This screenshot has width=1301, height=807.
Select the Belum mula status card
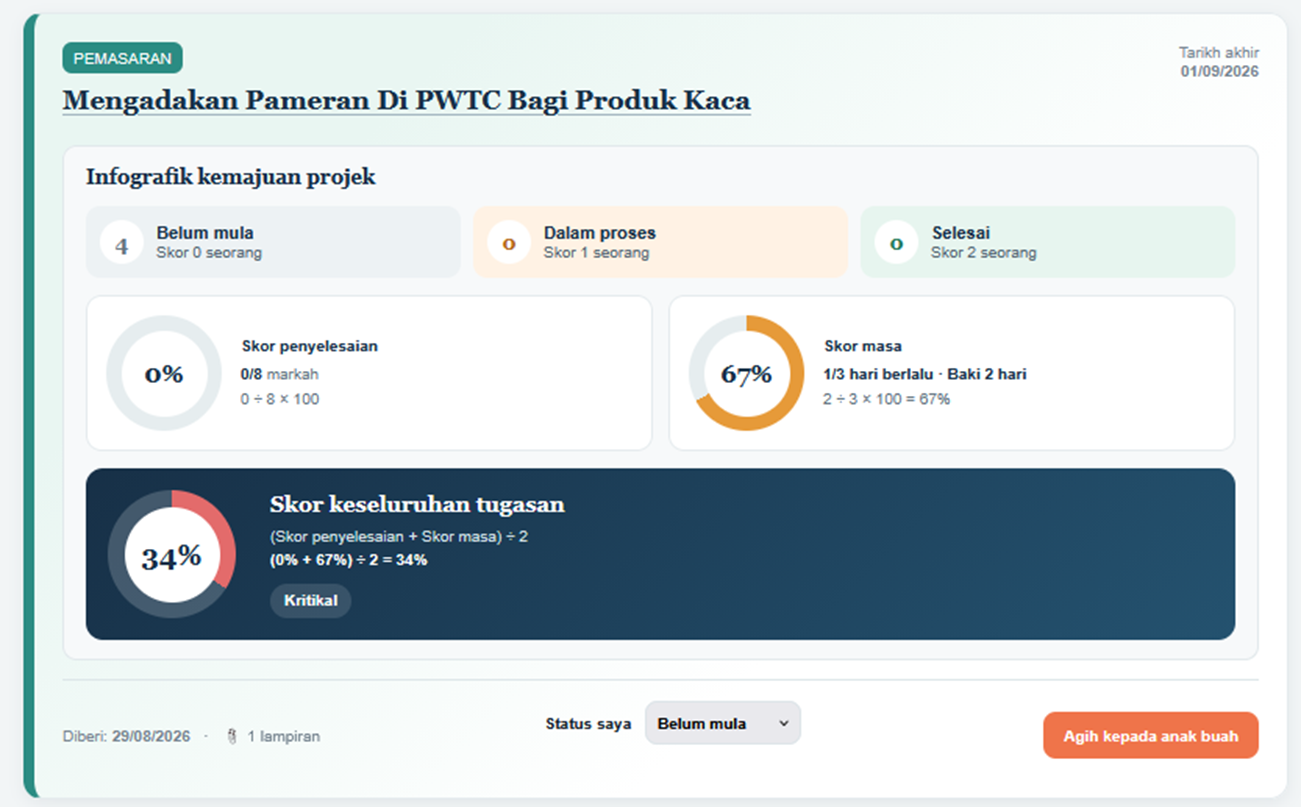tap(273, 242)
